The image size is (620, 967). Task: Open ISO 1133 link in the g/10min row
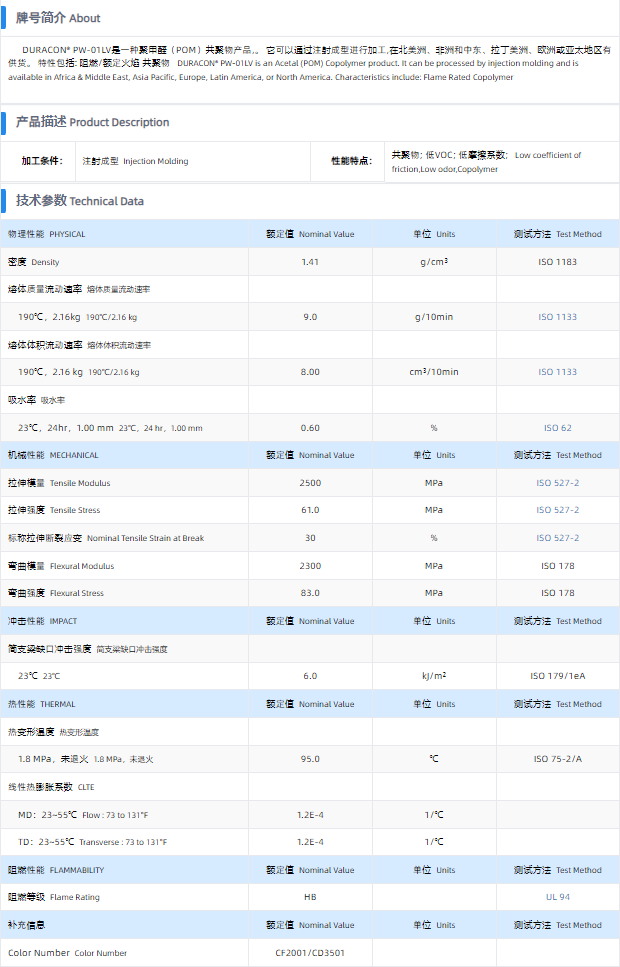click(x=558, y=317)
